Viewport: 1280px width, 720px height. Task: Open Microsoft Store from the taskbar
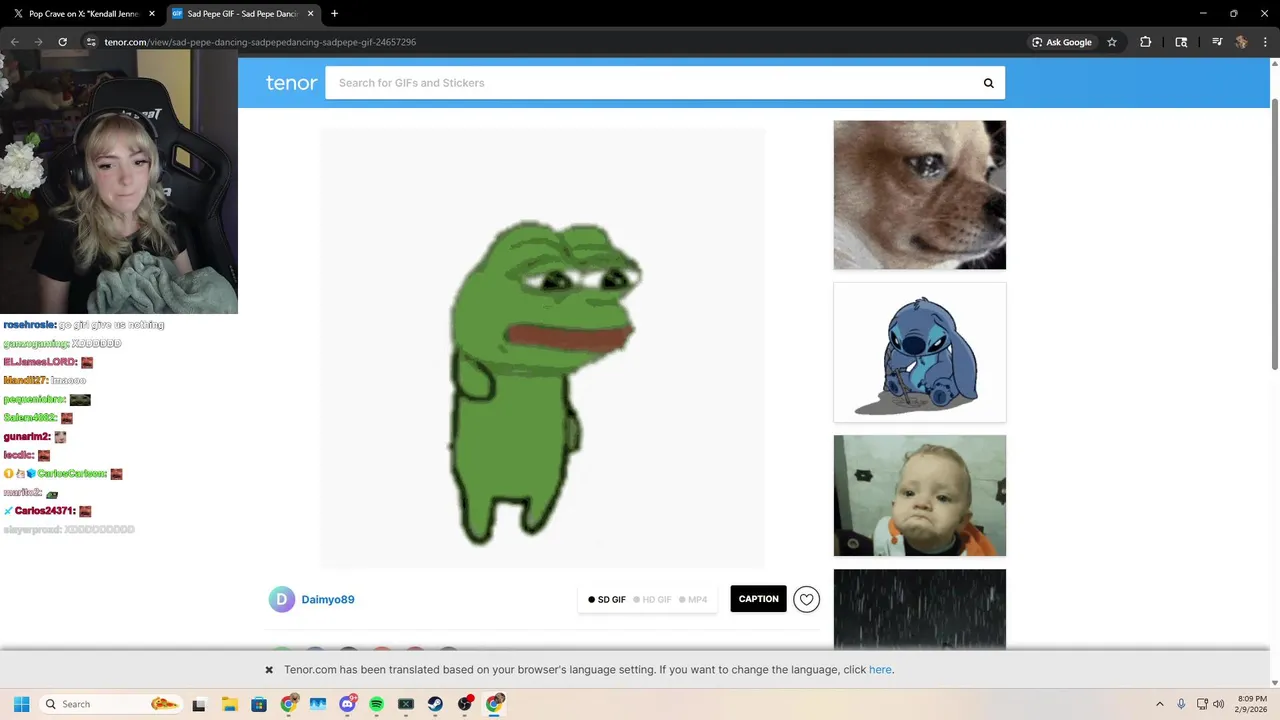pos(259,704)
